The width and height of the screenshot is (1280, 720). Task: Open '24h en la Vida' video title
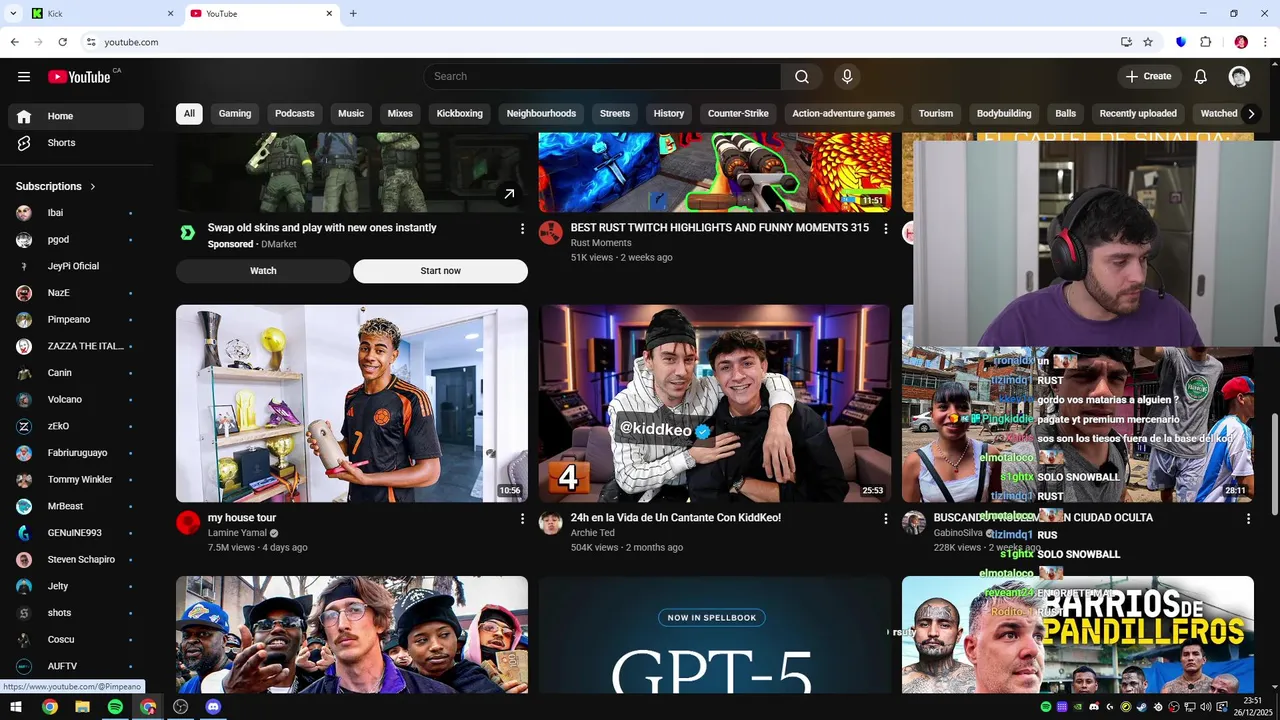click(x=676, y=518)
